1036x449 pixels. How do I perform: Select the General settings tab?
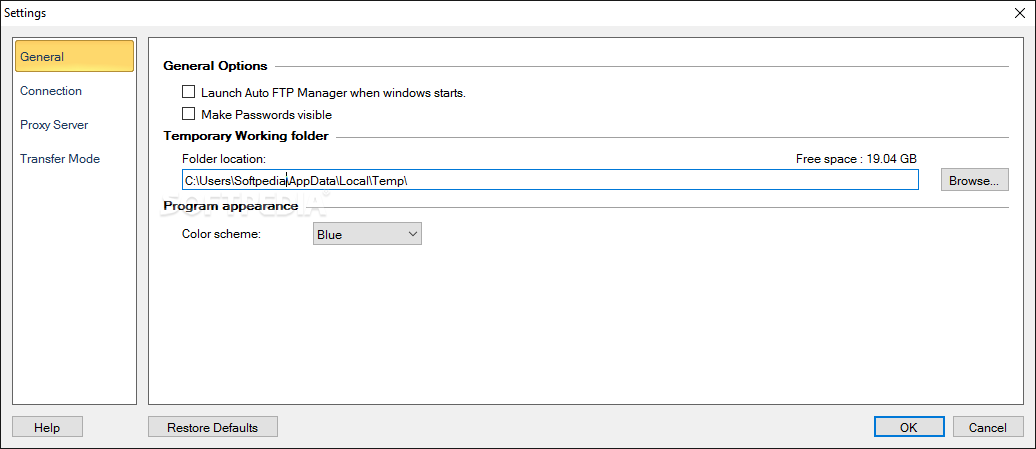click(75, 56)
